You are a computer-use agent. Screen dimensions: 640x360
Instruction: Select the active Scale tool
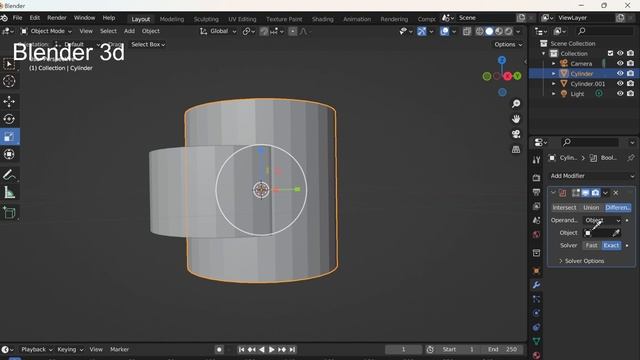9,137
